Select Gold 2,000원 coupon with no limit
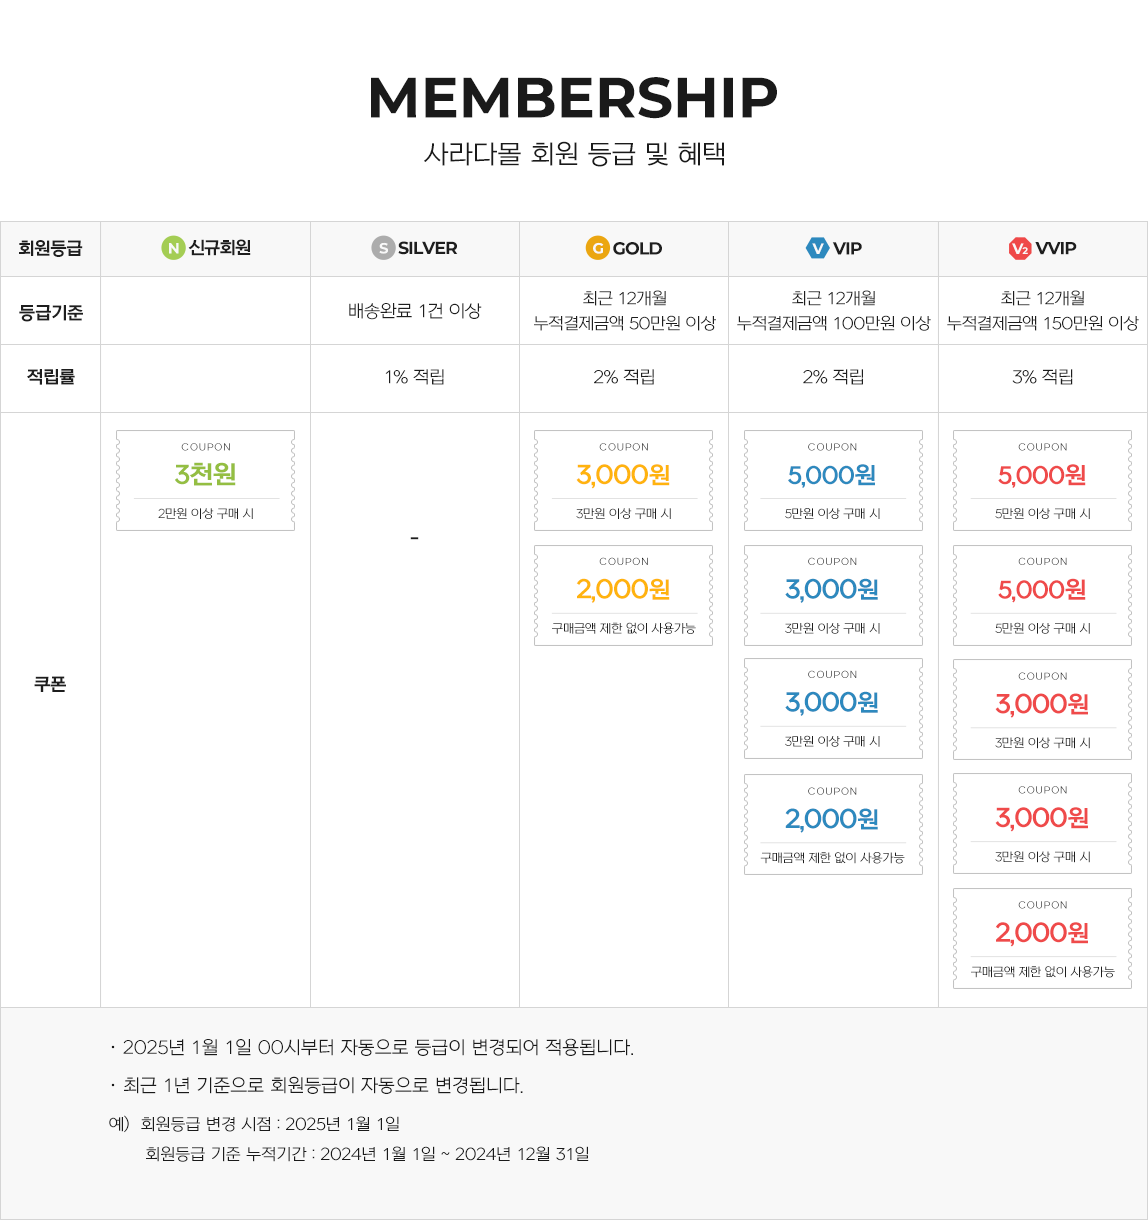Image resolution: width=1148 pixels, height=1220 pixels. 623,595
